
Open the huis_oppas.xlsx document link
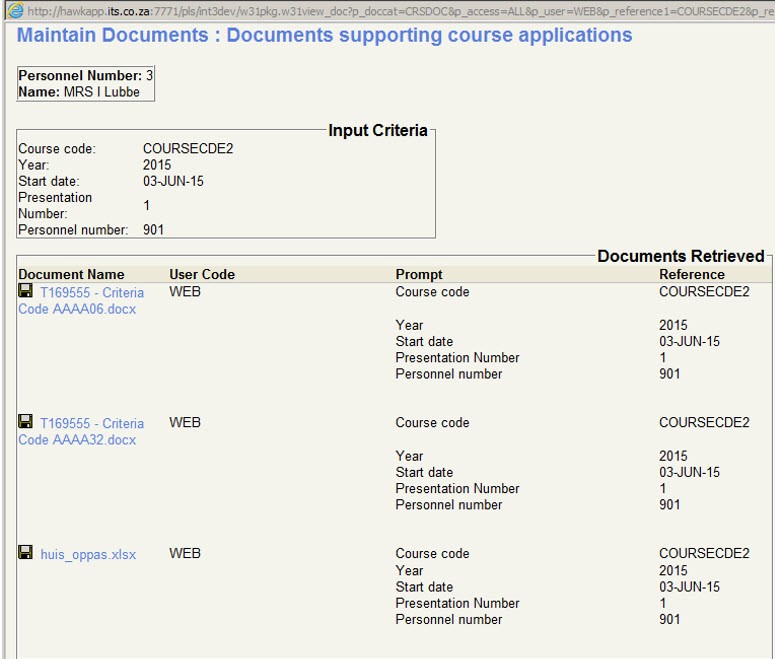tap(88, 554)
